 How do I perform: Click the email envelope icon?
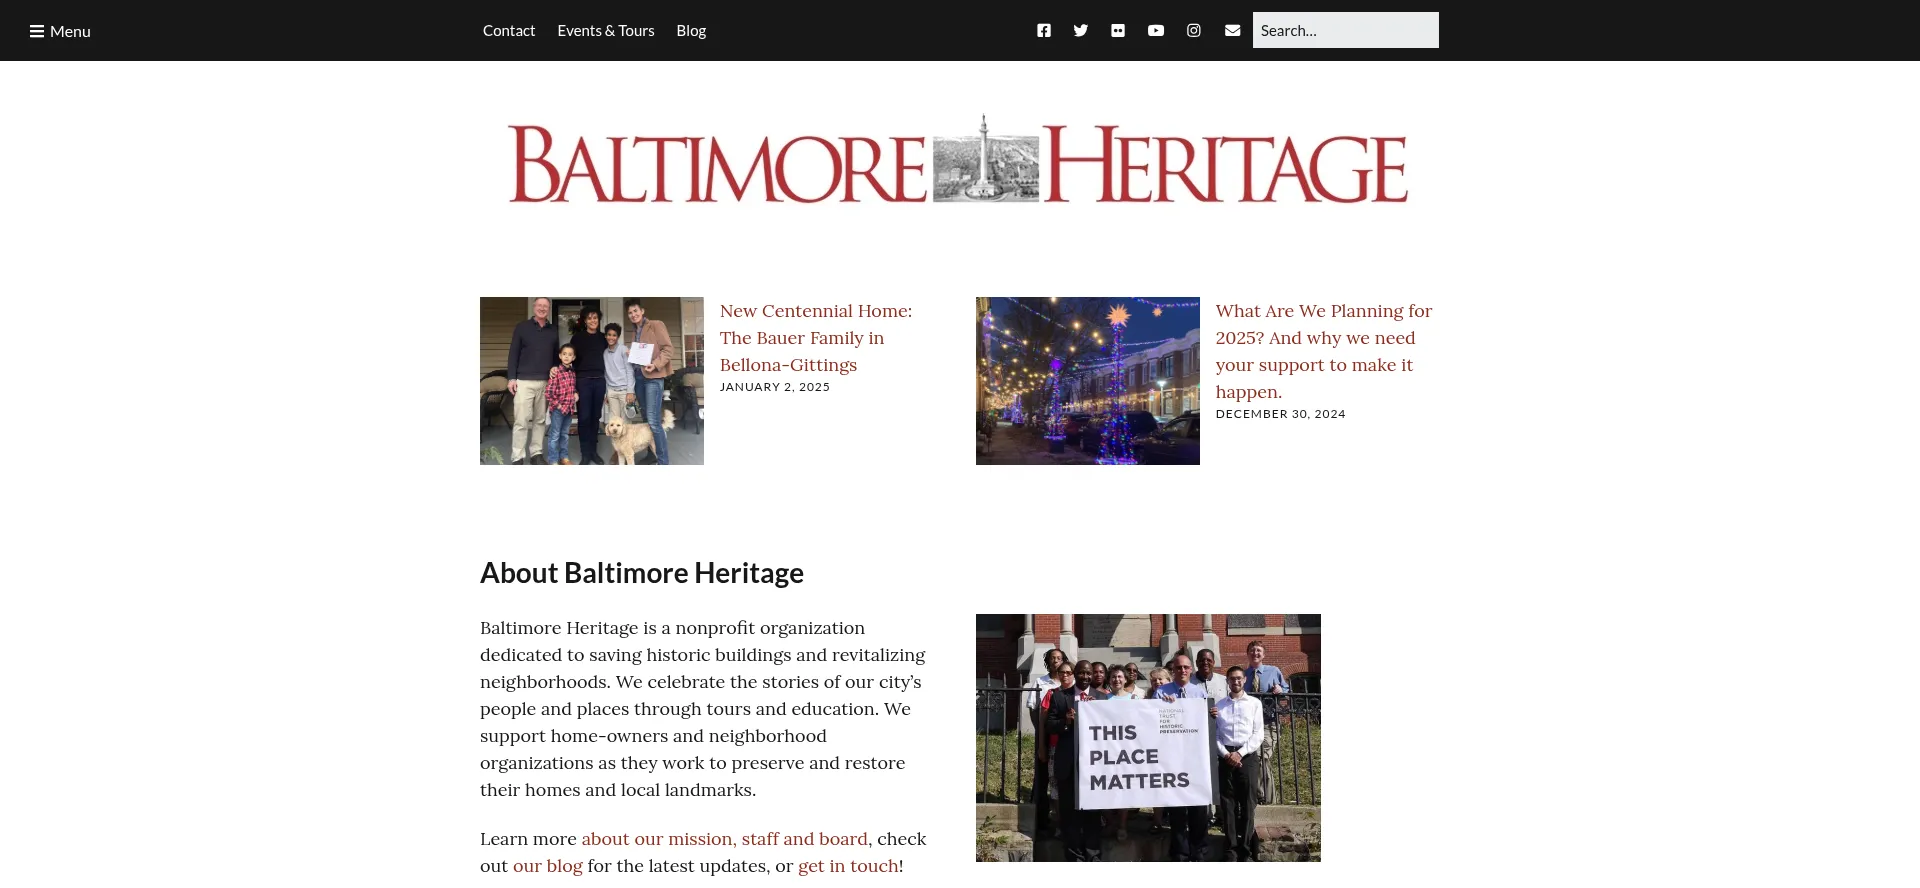point(1233,31)
